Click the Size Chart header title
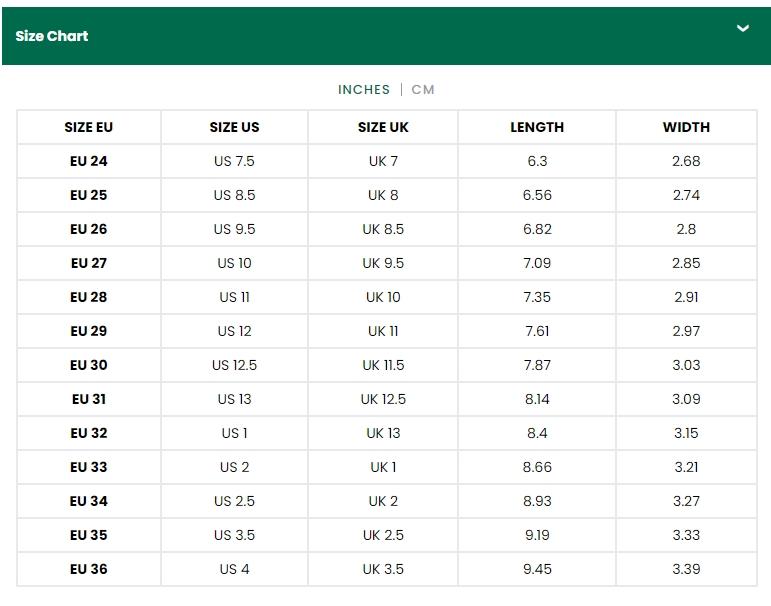This screenshot has width=771, height=606. point(52,36)
